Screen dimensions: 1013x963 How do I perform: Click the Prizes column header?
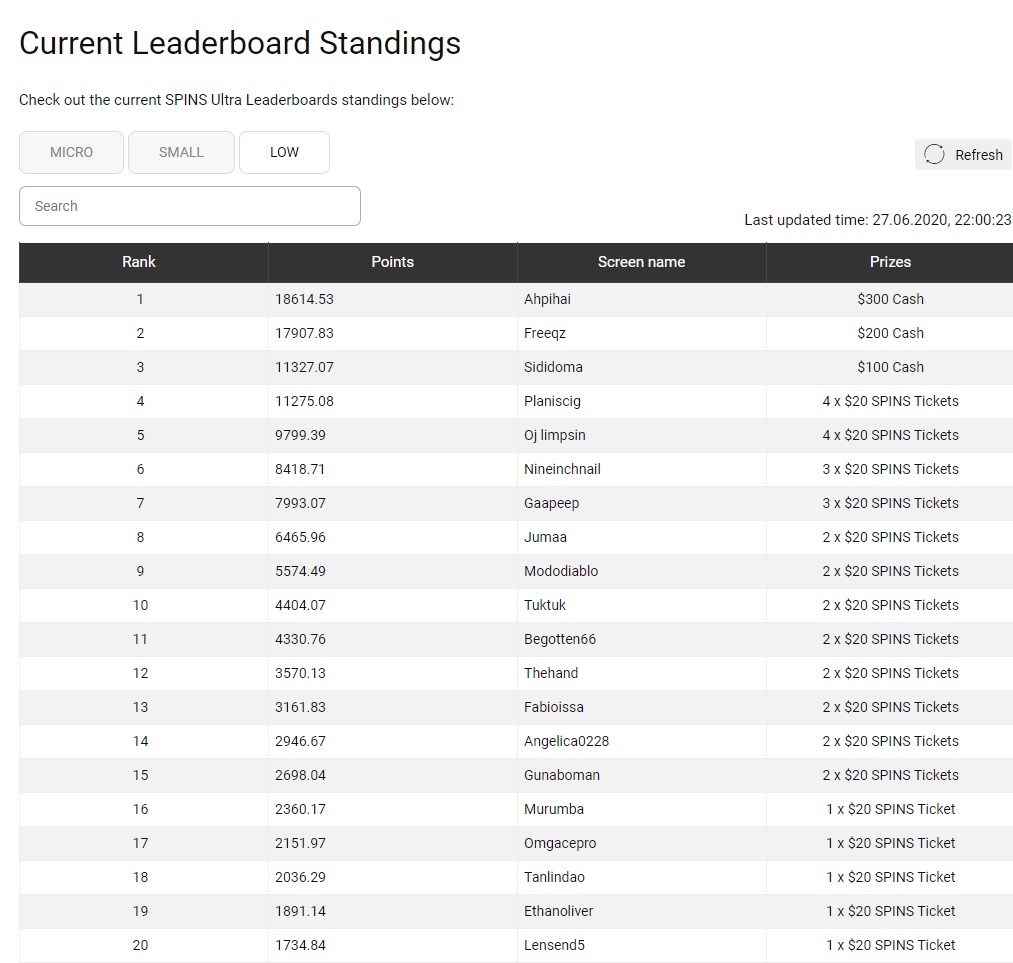890,262
